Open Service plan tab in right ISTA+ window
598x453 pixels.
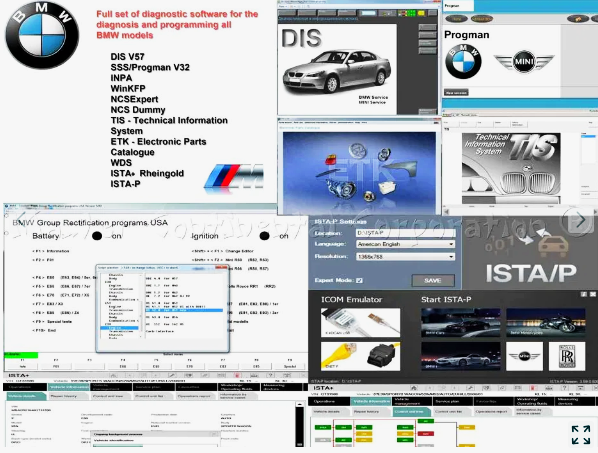tap(453, 402)
